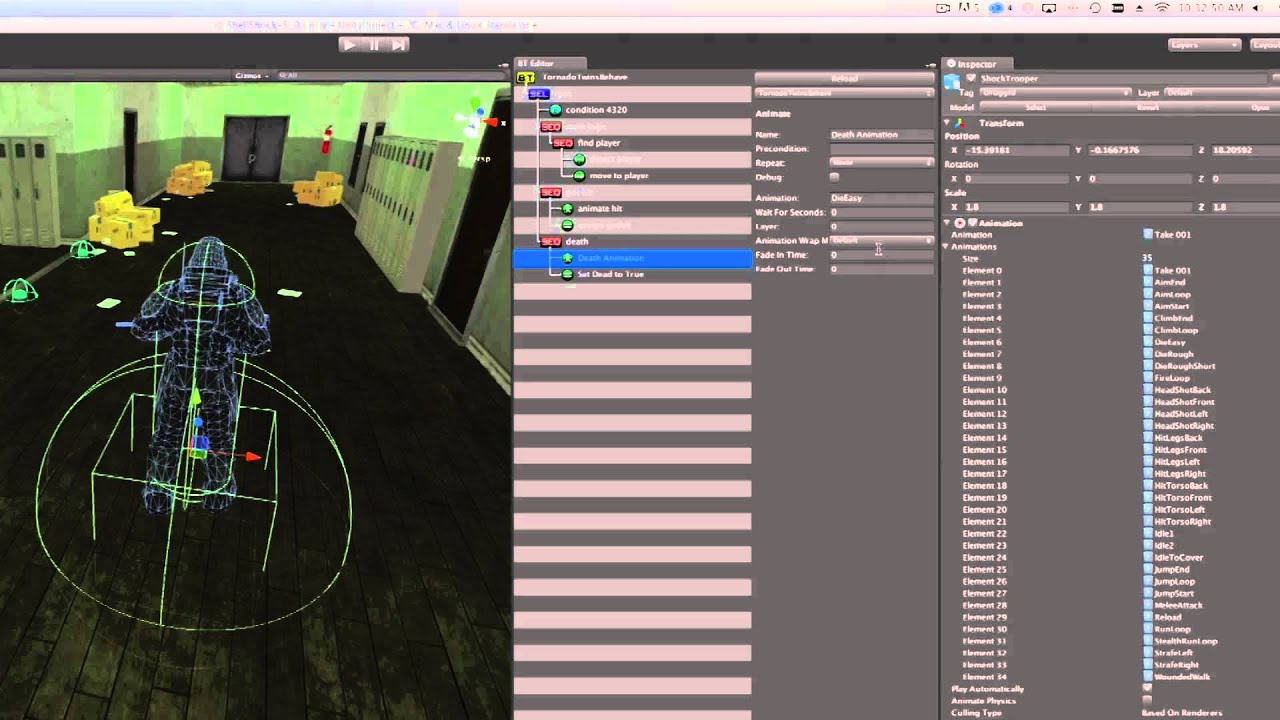The width and height of the screenshot is (1280, 720).
Task: Click the SEQ badge next to death
Action: pos(550,242)
